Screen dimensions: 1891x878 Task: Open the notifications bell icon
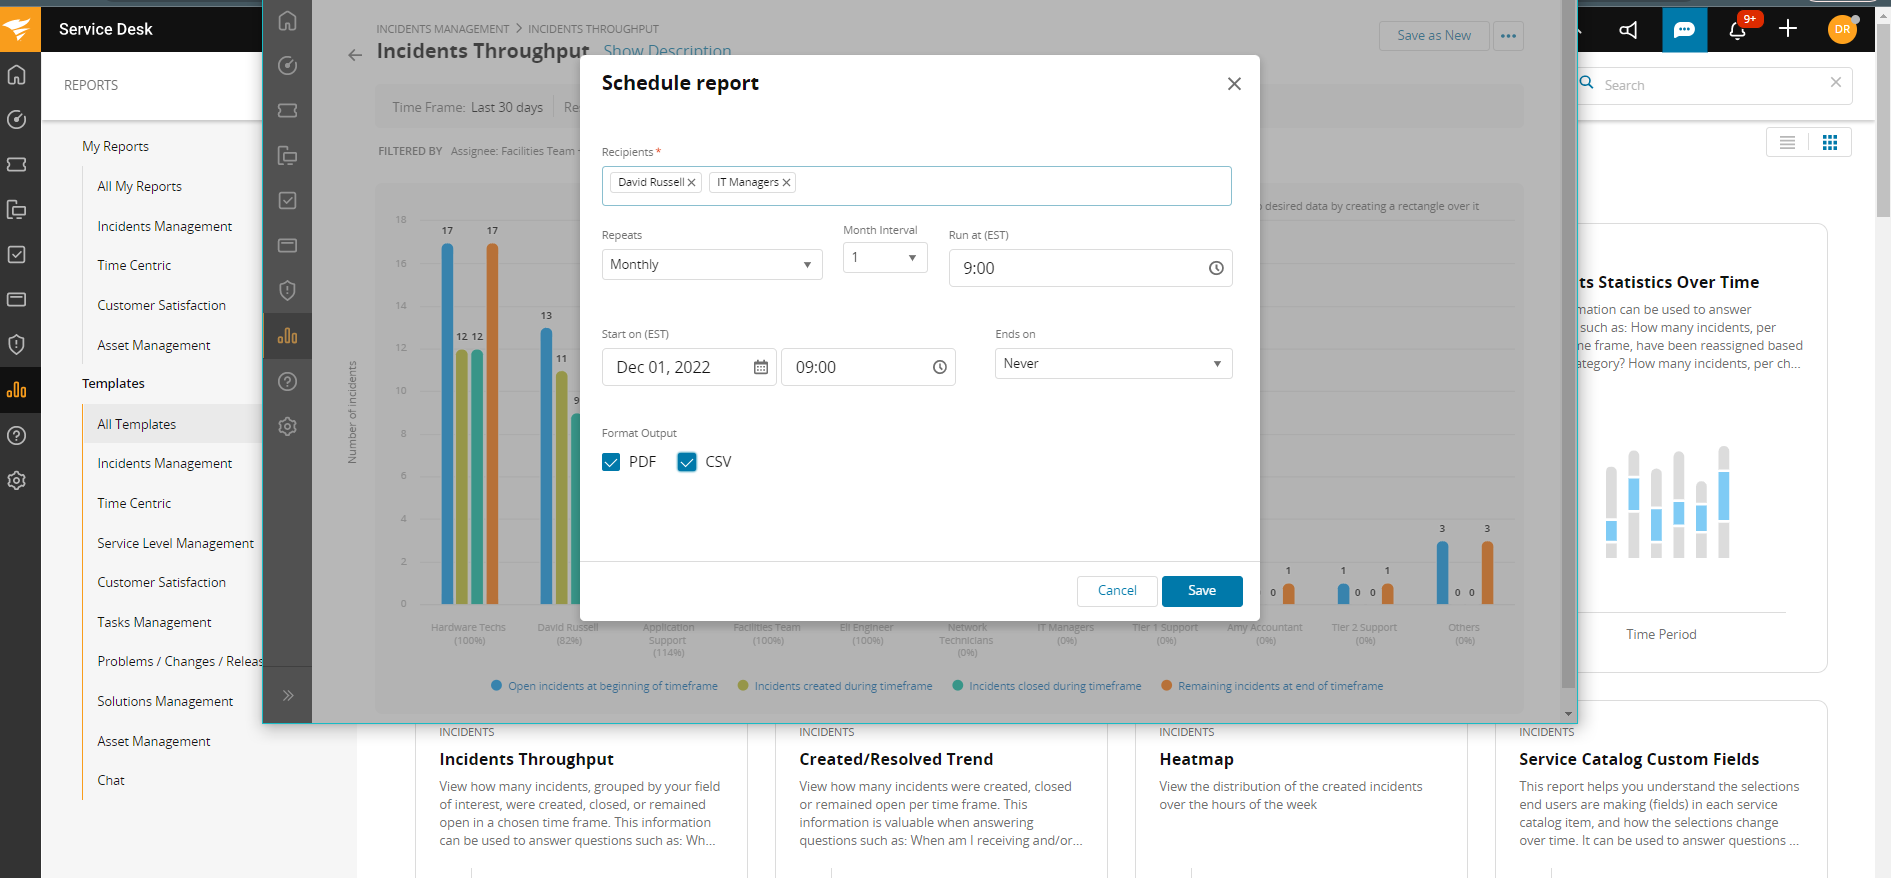(x=1737, y=30)
